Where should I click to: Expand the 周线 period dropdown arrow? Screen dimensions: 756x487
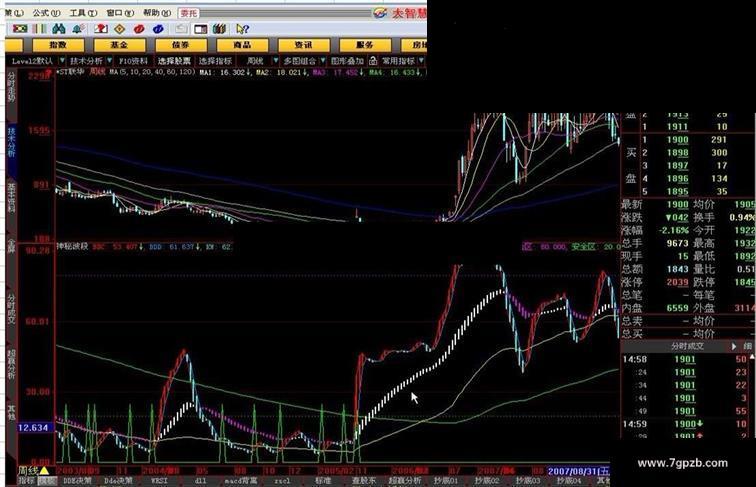click(276, 61)
